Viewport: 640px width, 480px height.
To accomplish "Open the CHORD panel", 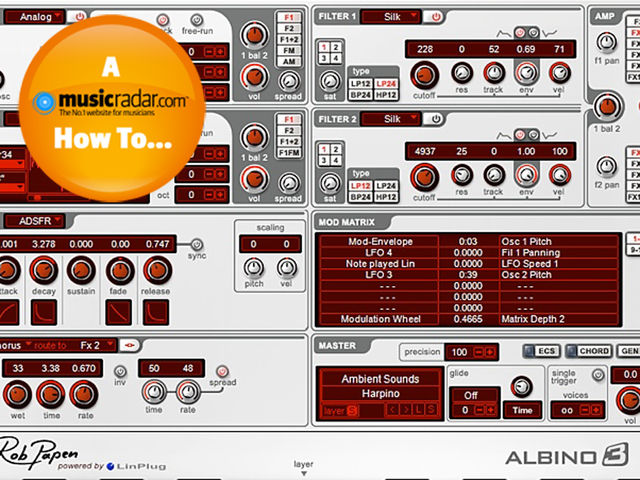I will [x=589, y=351].
